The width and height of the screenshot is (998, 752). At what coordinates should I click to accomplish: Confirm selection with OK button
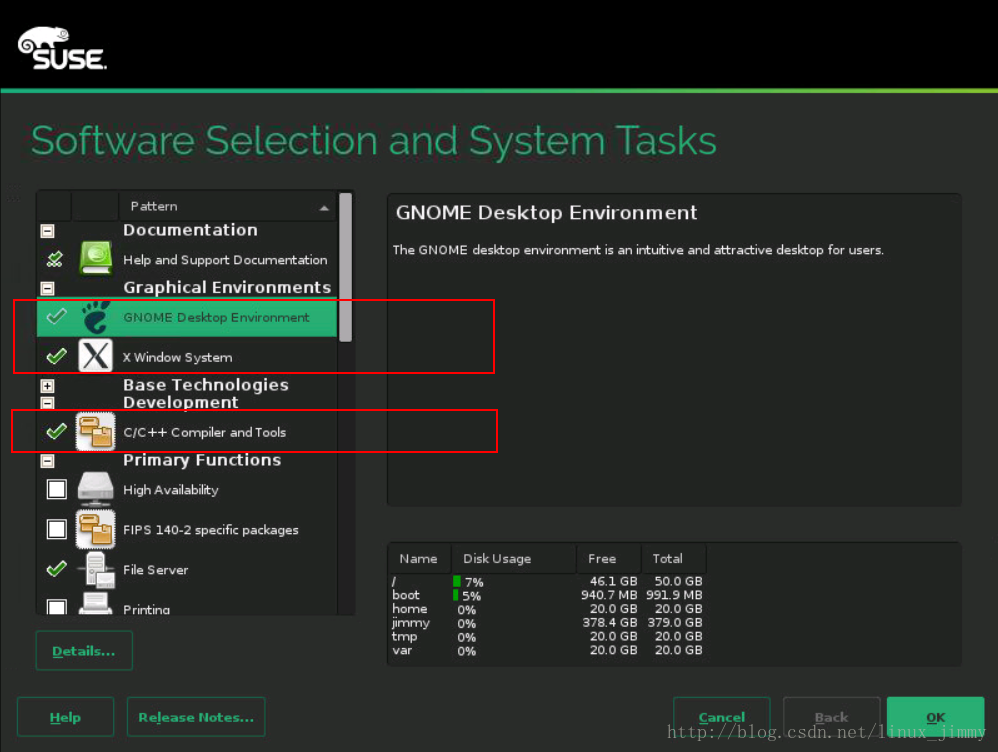click(936, 717)
